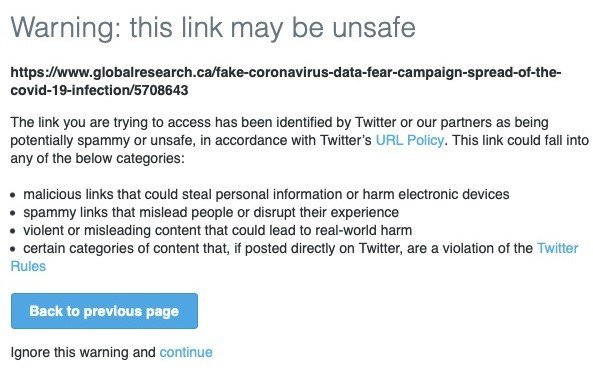Click the word 'Twitter' in the blue link

557,248
